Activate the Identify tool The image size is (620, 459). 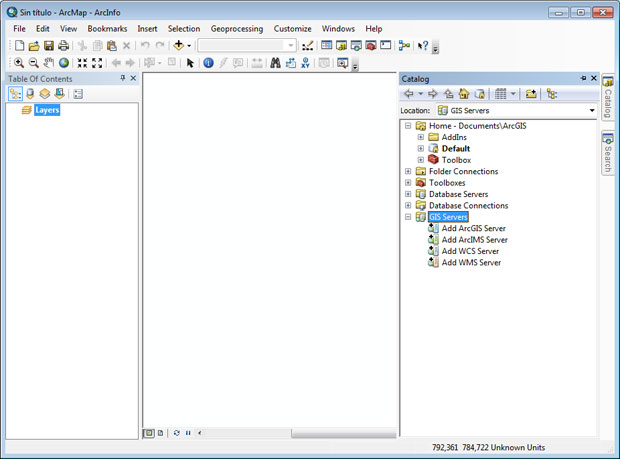(x=208, y=63)
